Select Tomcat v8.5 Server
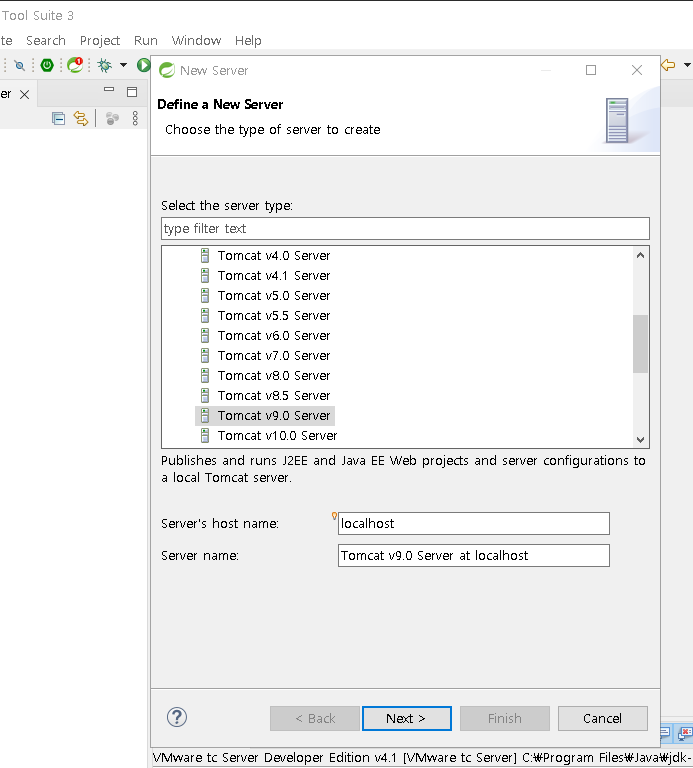This screenshot has height=768, width=693. 274,396
